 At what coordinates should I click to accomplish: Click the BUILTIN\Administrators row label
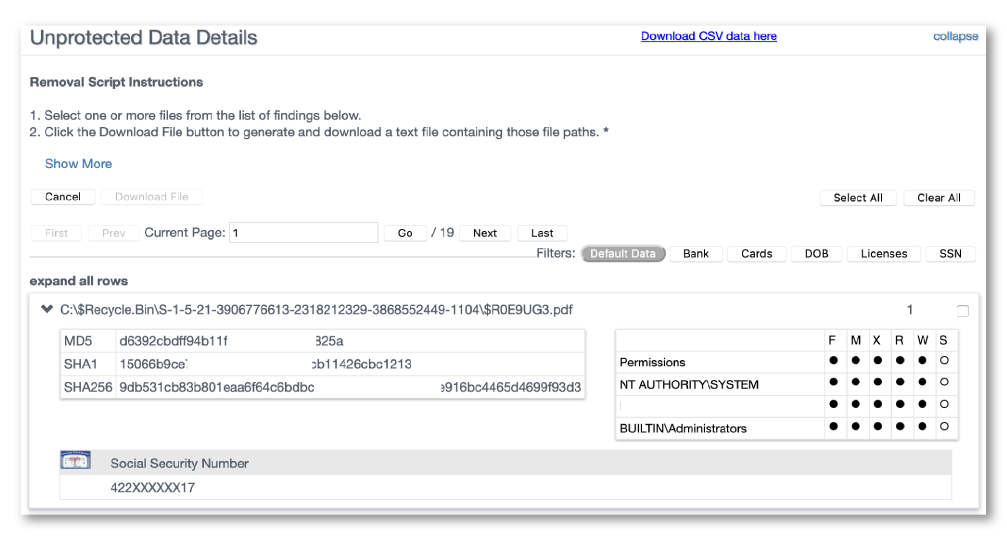pyautogui.click(x=683, y=428)
